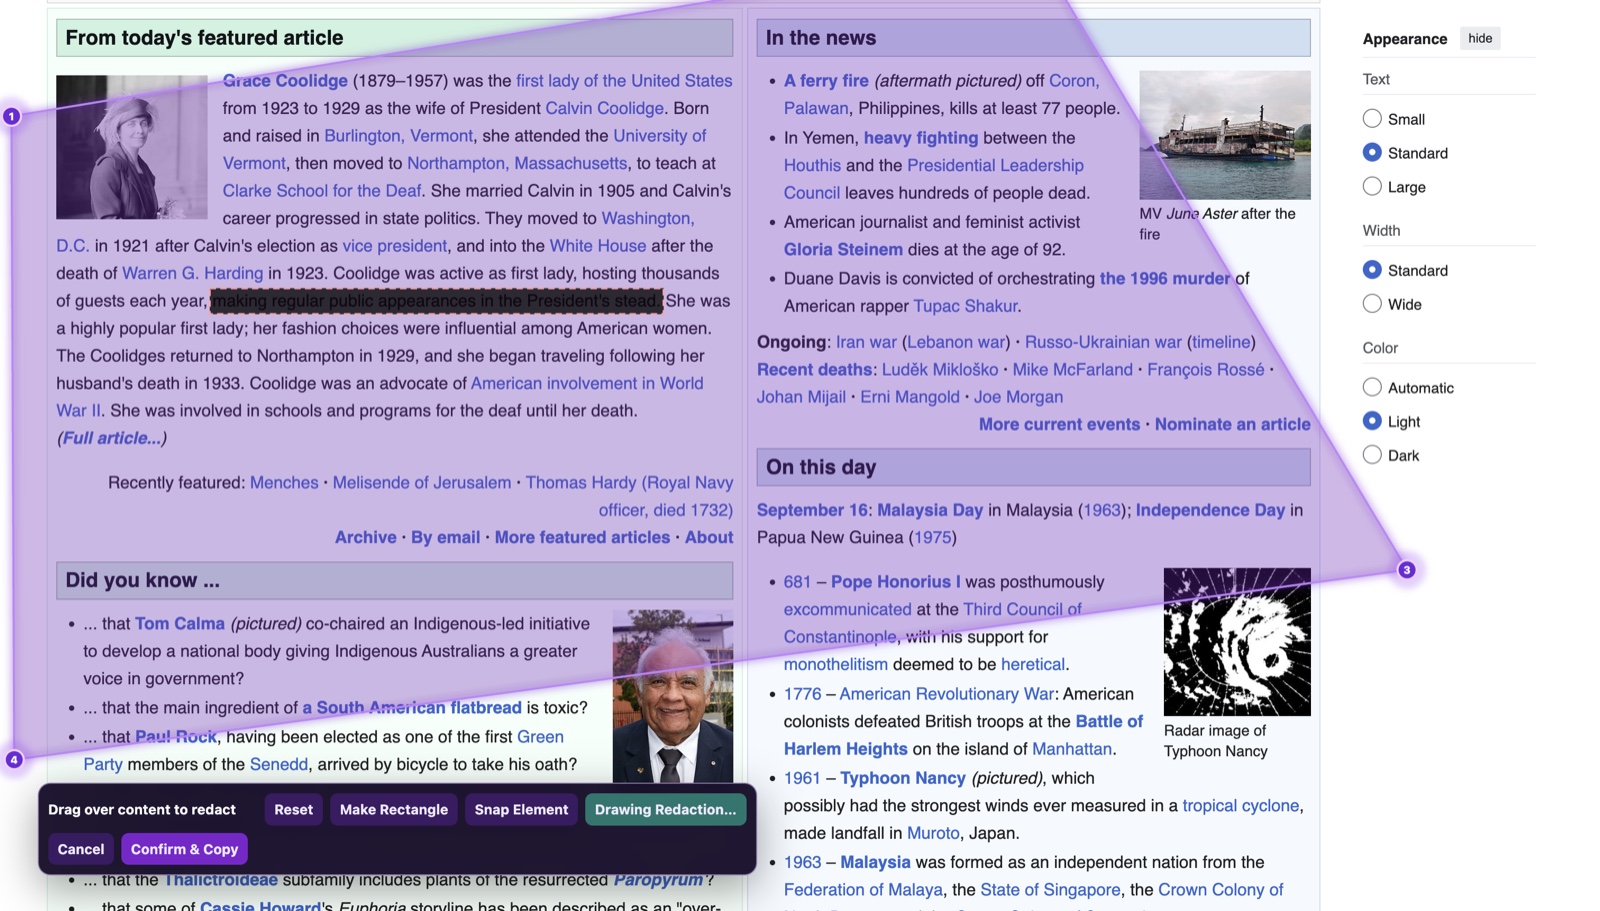Open the recently featured Menches link

click(284, 483)
